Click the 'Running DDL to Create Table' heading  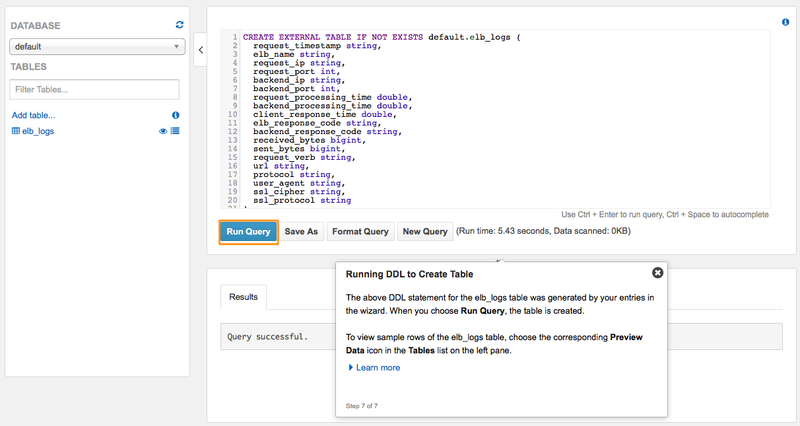pos(410,274)
